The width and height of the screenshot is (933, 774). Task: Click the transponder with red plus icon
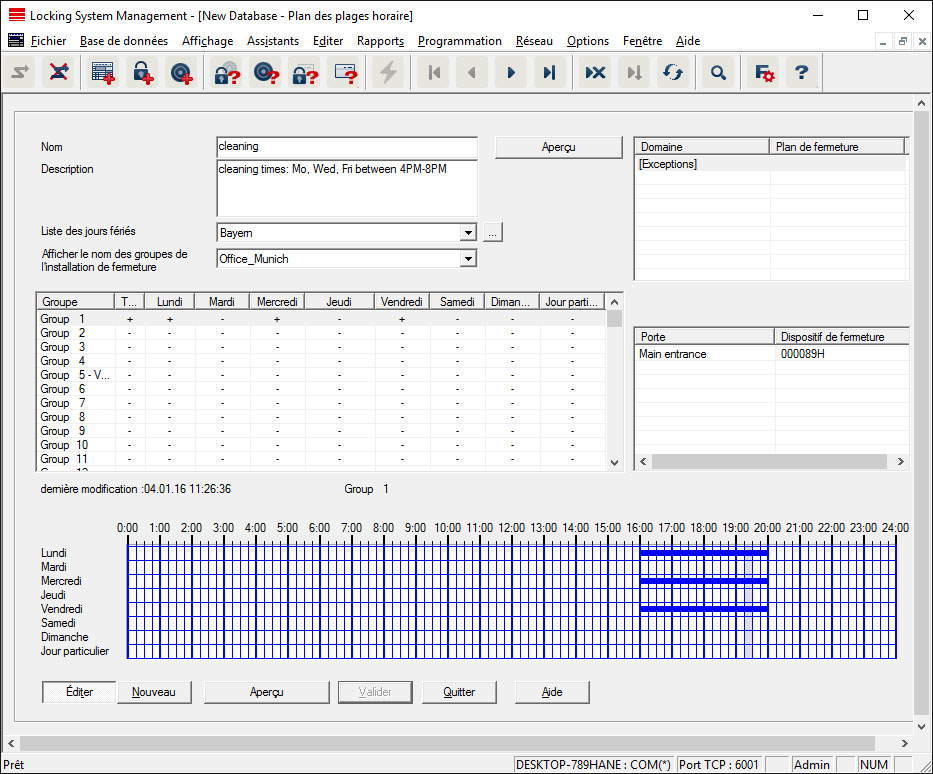pyautogui.click(x=181, y=73)
